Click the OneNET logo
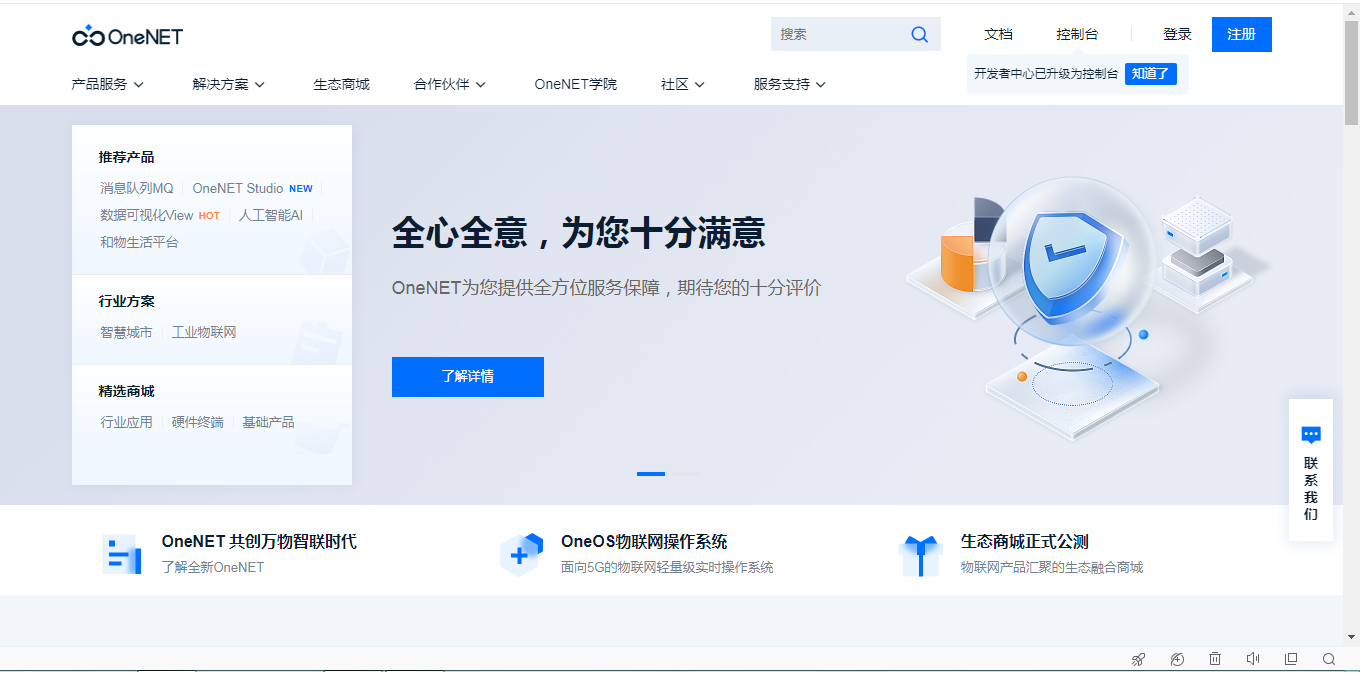 coord(127,37)
